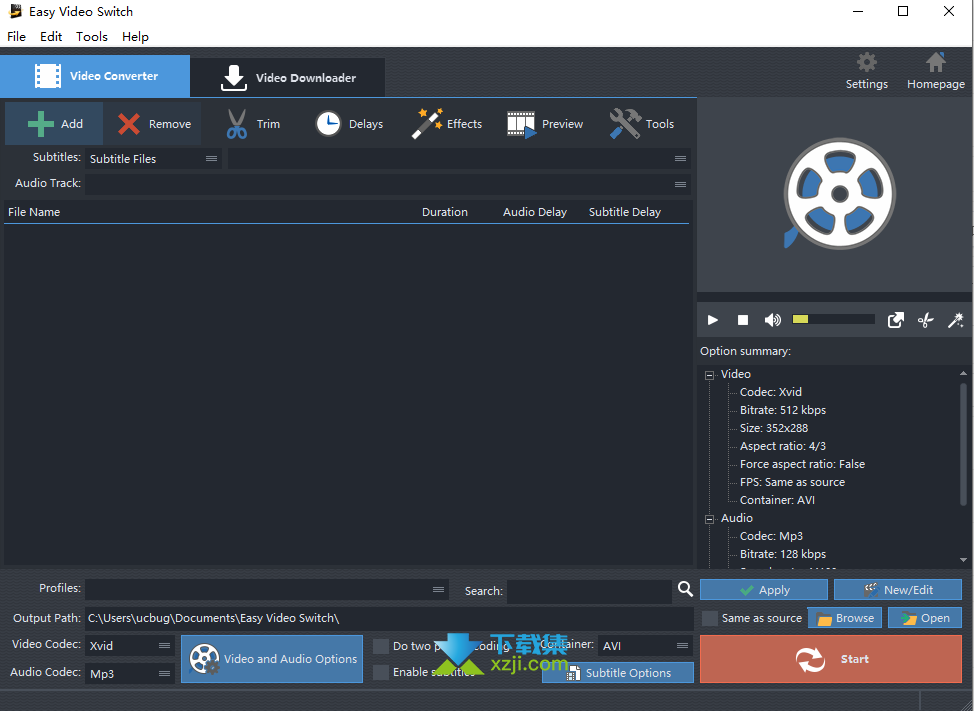Click the Output Path text field
This screenshot has width=974, height=711.
(389, 618)
